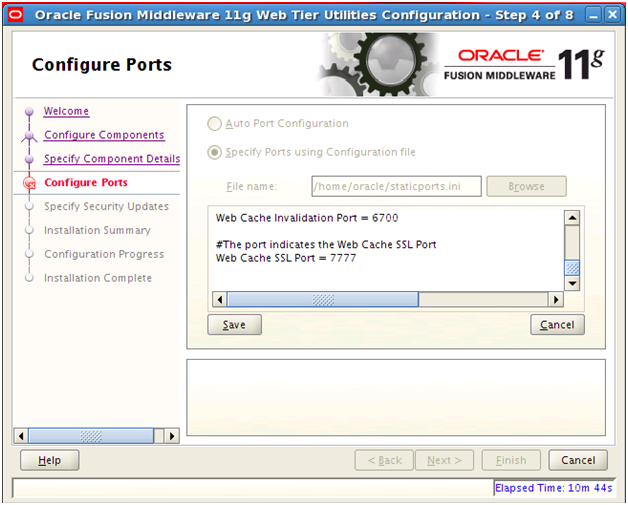Viewport: 628px width, 505px height.
Task: Click the navigation panel scroll left arrow
Action: (21, 436)
